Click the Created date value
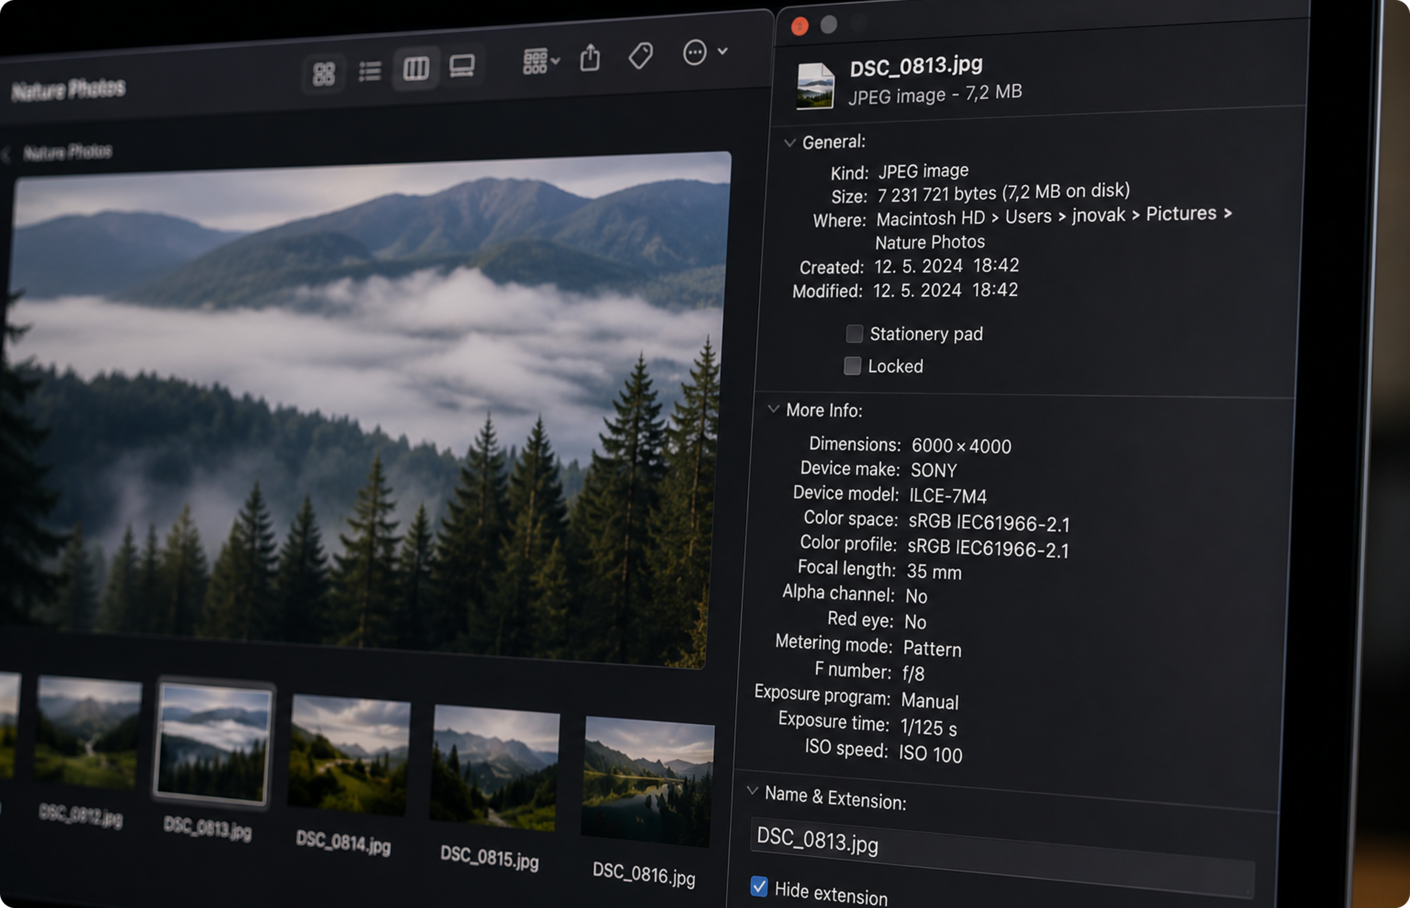Image resolution: width=1410 pixels, height=908 pixels. click(x=946, y=266)
